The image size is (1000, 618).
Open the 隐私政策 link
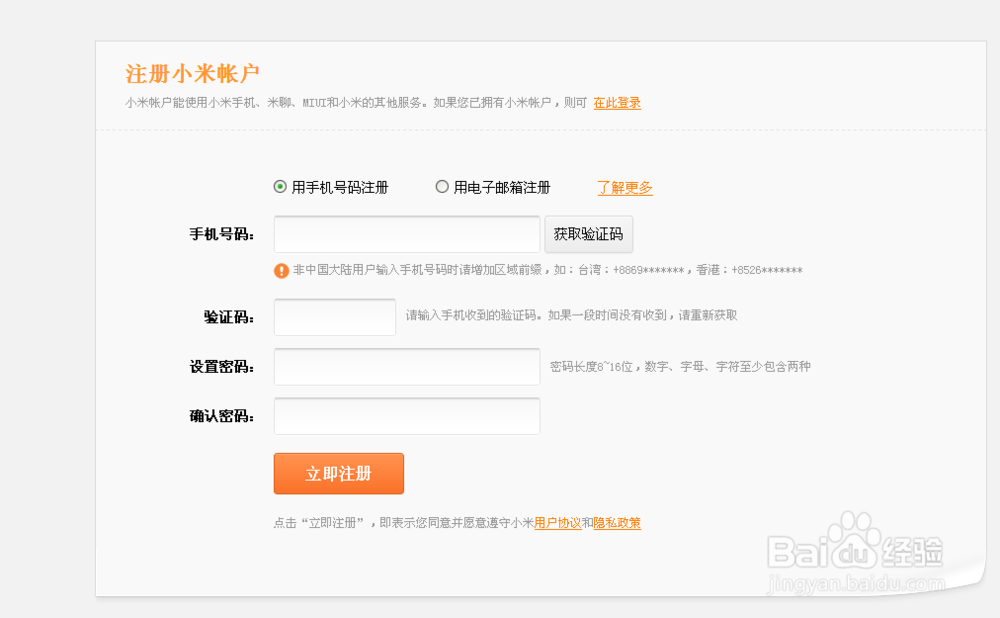point(617,523)
